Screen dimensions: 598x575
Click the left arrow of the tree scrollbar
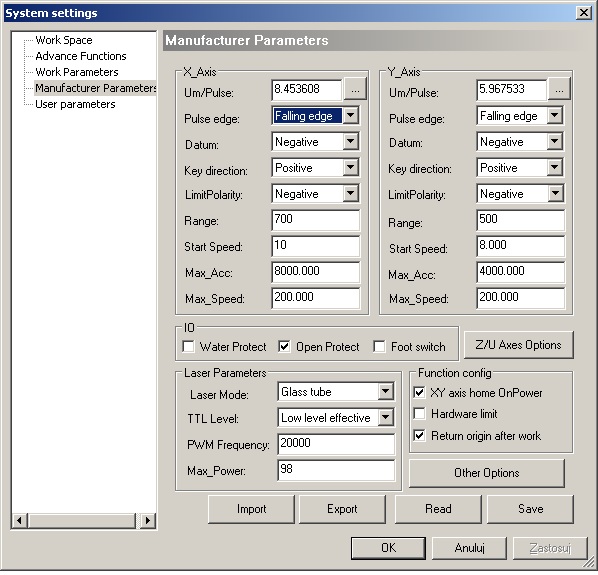tap(20, 520)
